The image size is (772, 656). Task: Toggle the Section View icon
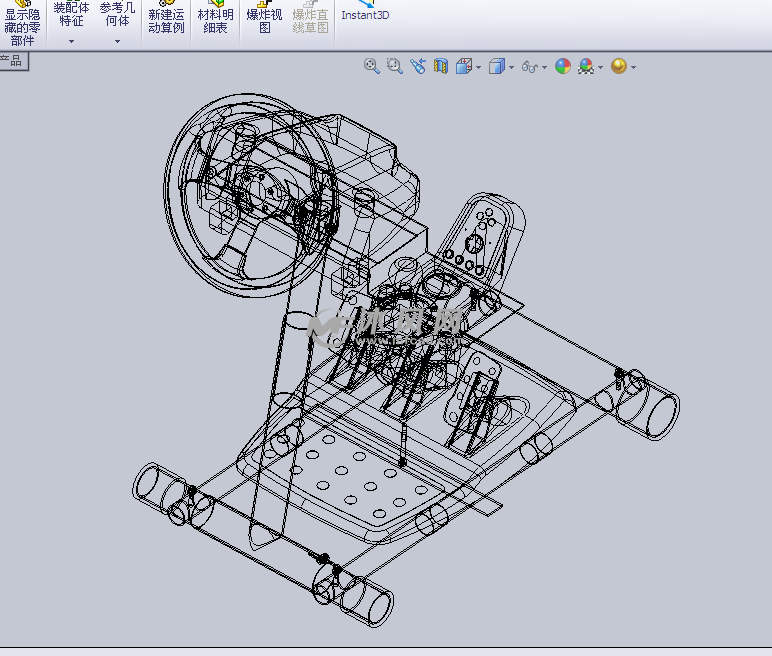click(x=441, y=66)
